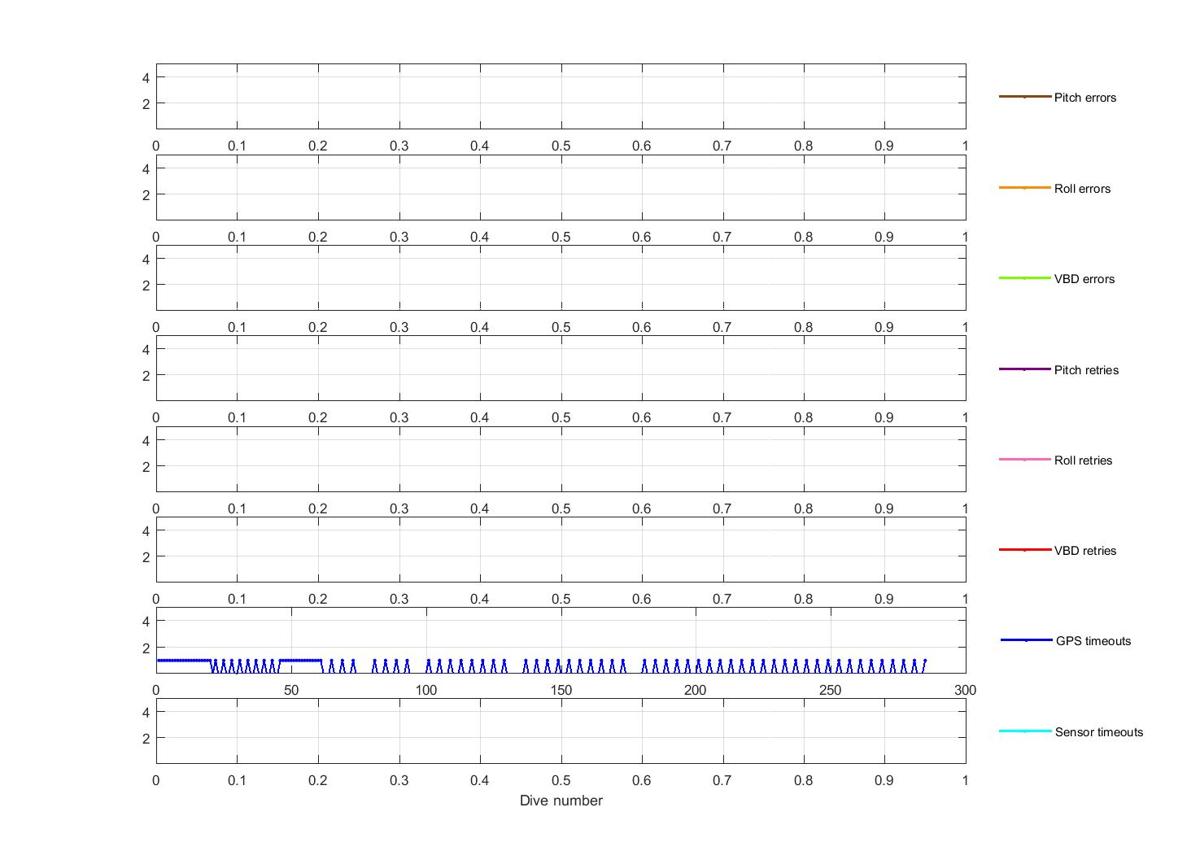Select the orange Roll errors legend line
The height and width of the screenshot is (859, 1200).
click(1025, 188)
